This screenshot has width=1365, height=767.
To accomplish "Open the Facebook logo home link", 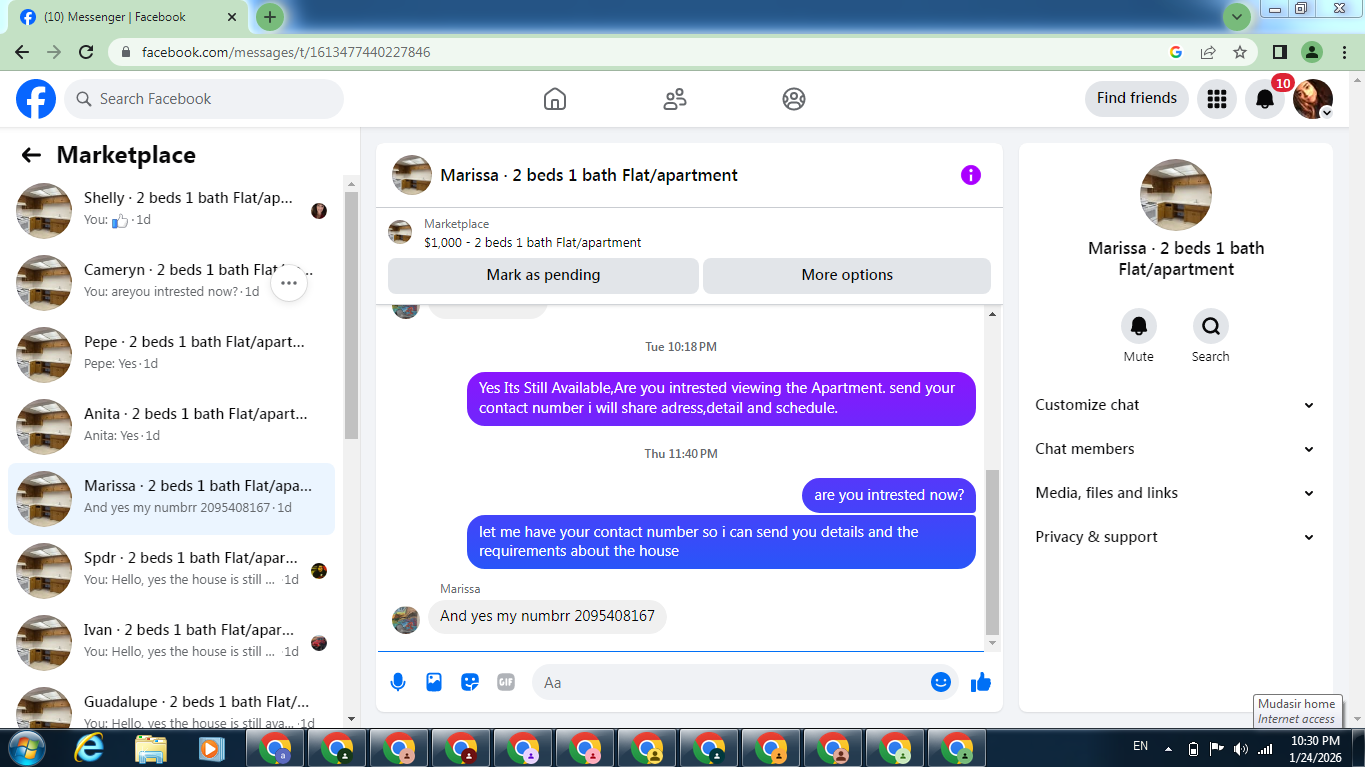I will (x=36, y=99).
